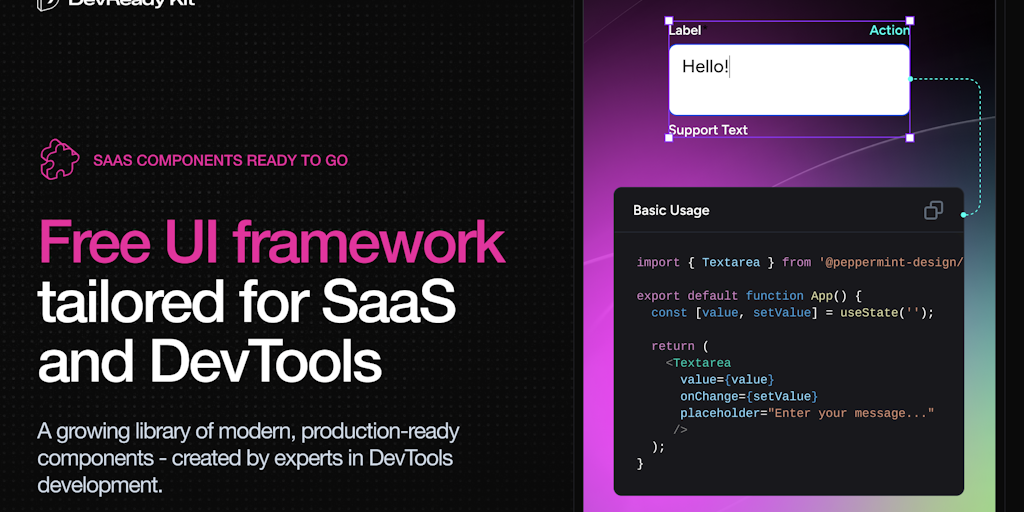Click the import Textarea code line

tap(799, 263)
